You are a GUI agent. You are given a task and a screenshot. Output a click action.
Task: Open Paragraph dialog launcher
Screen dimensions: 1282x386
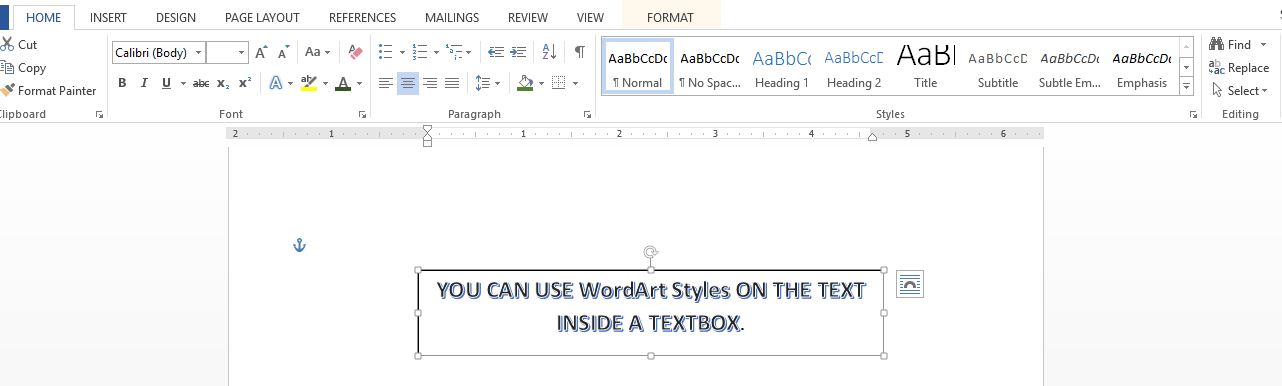click(587, 115)
